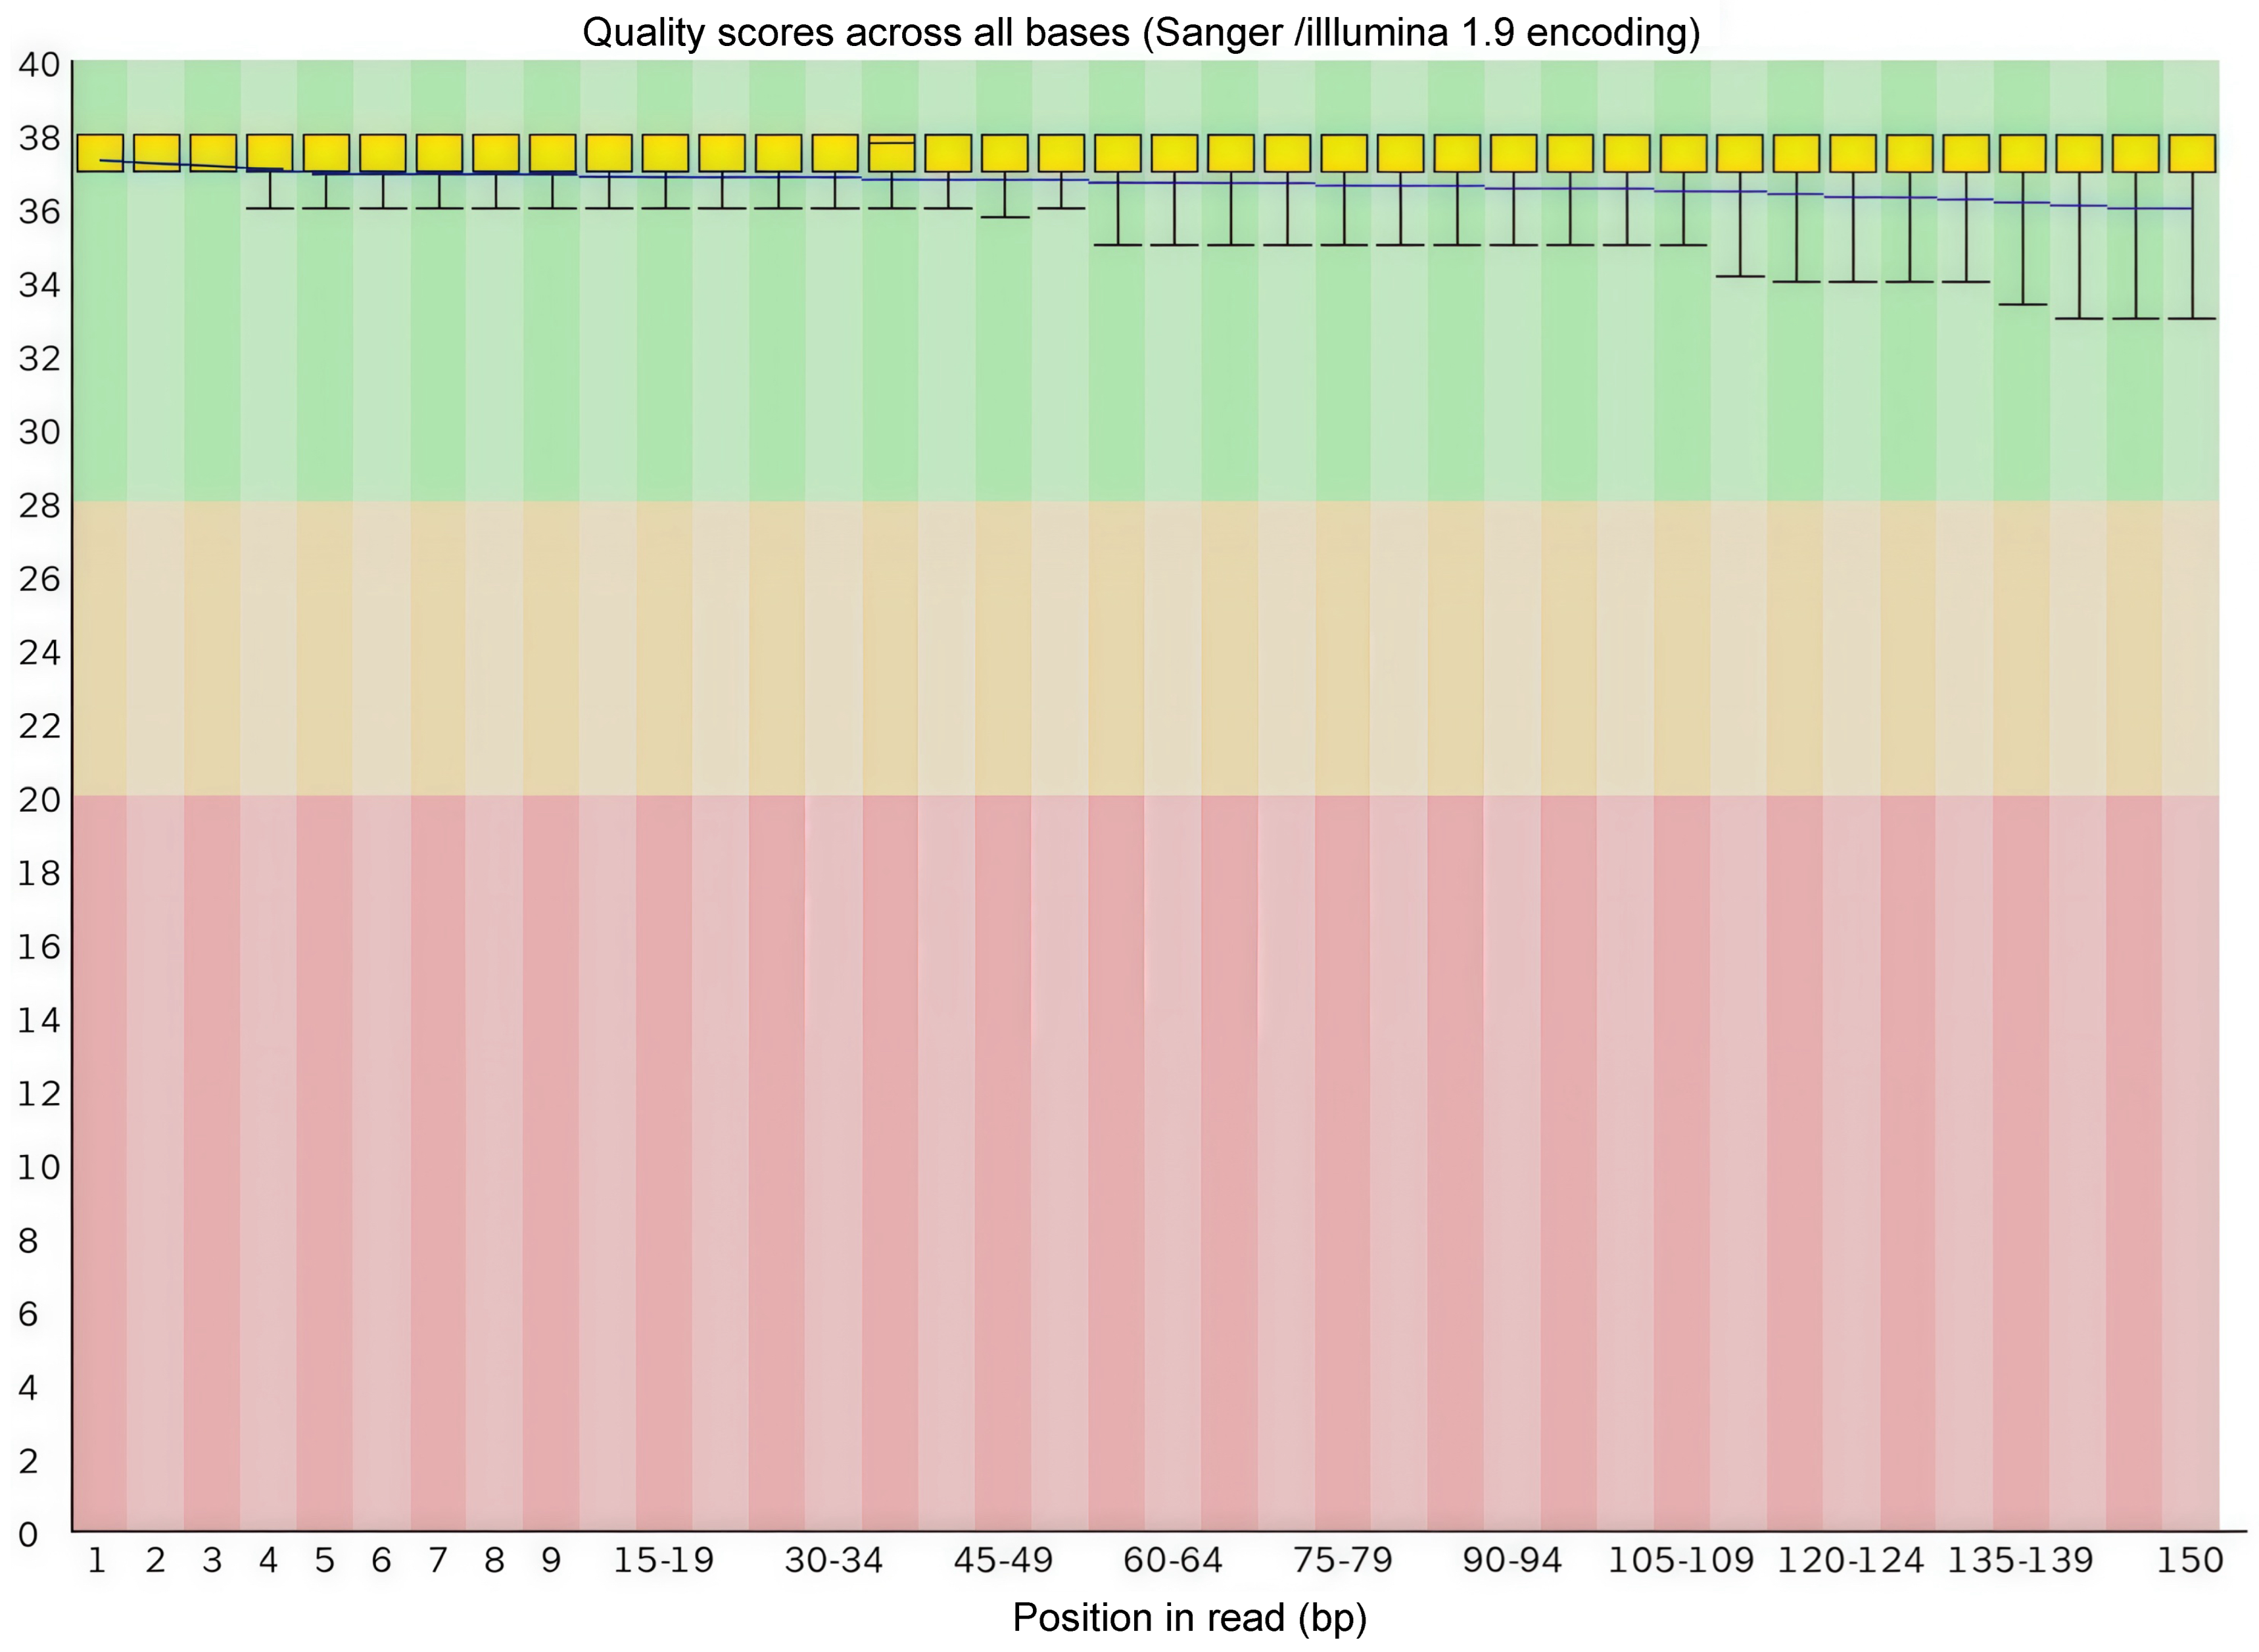Click the y-axis label 0
Viewport: 2259px width, 1652px height.
[29, 1534]
